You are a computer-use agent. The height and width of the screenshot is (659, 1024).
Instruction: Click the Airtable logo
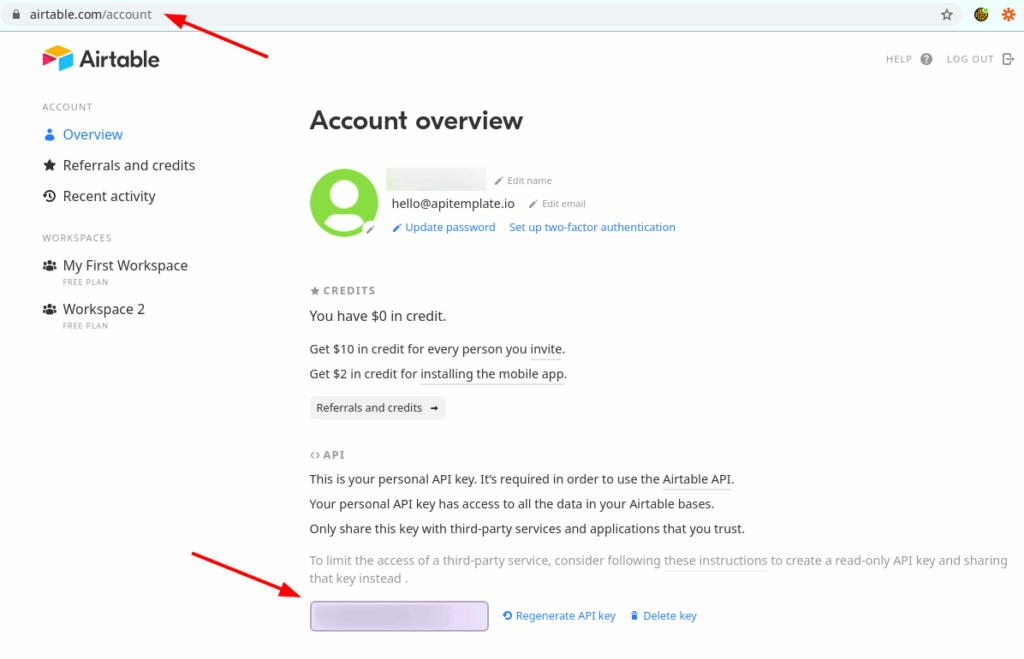pos(101,59)
